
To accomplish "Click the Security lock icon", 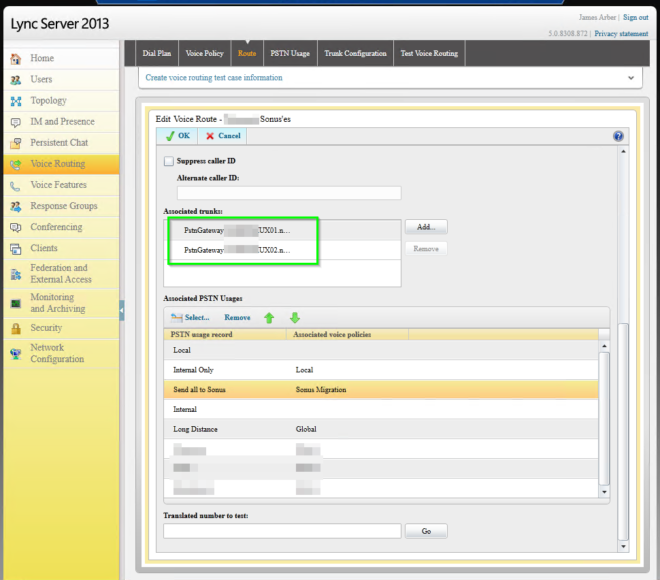I will tap(15, 328).
